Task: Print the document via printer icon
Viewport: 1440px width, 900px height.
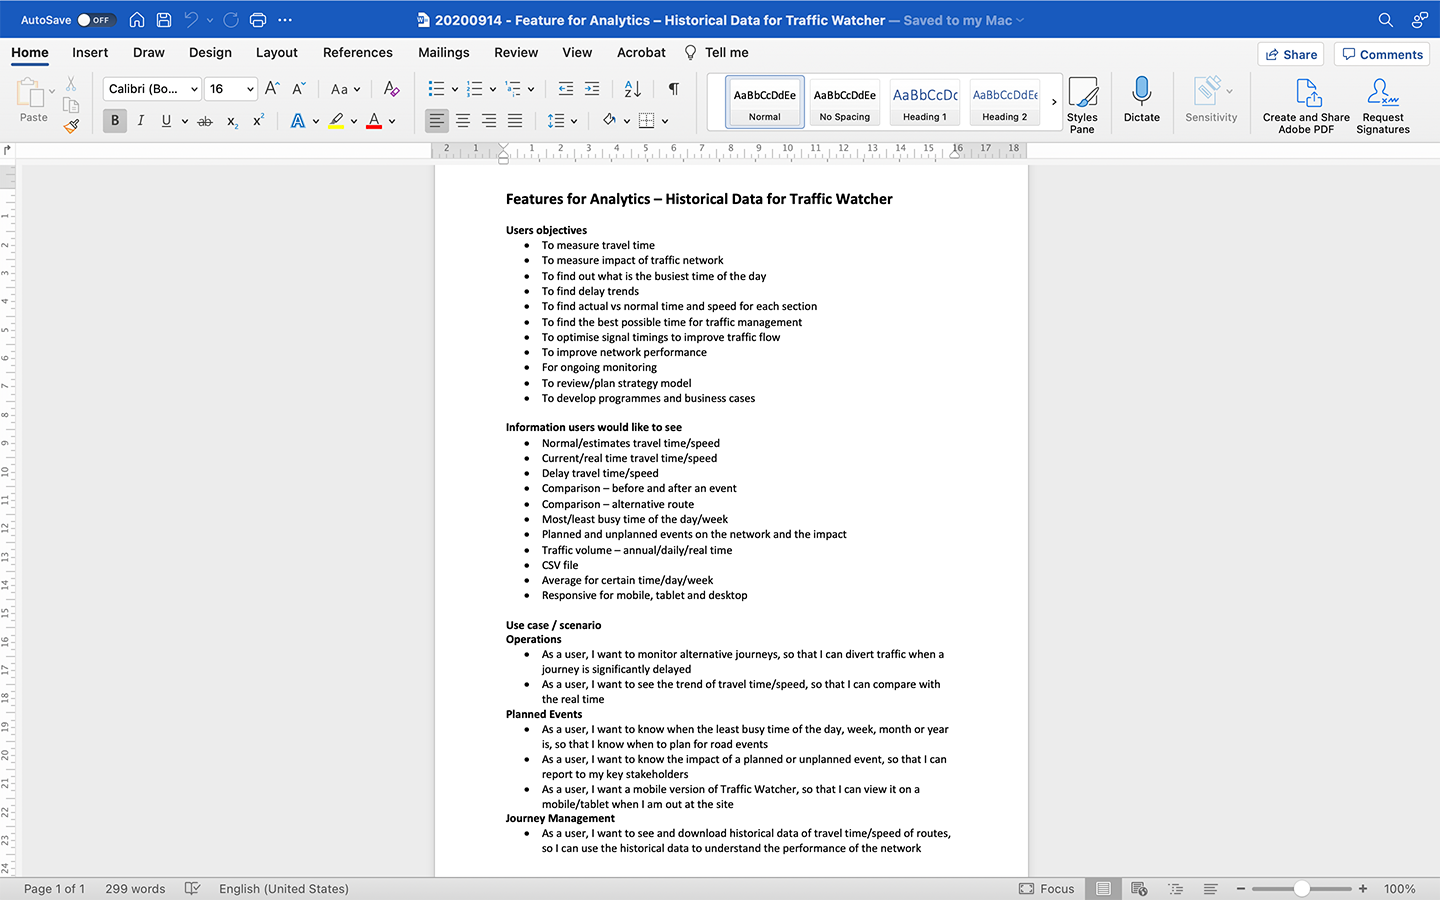Action: pyautogui.click(x=258, y=20)
